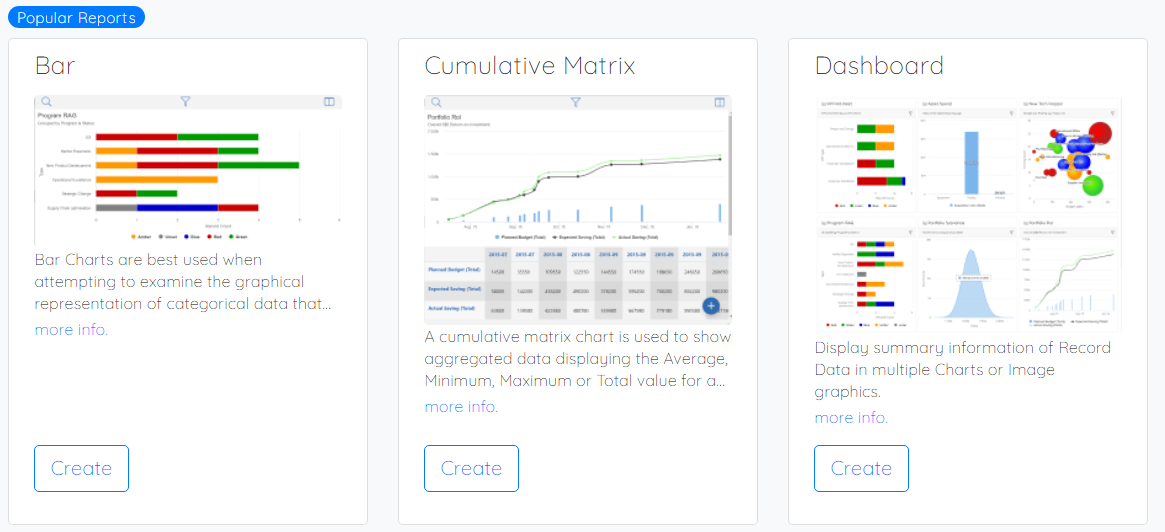Click the search icon in Bar preview

pos(46,102)
